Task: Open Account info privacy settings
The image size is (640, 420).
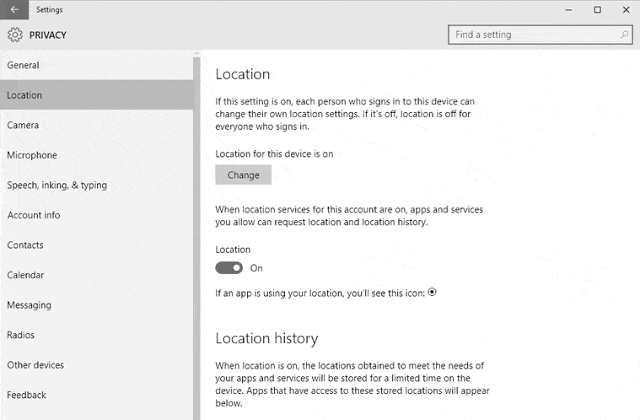Action: click(96, 215)
